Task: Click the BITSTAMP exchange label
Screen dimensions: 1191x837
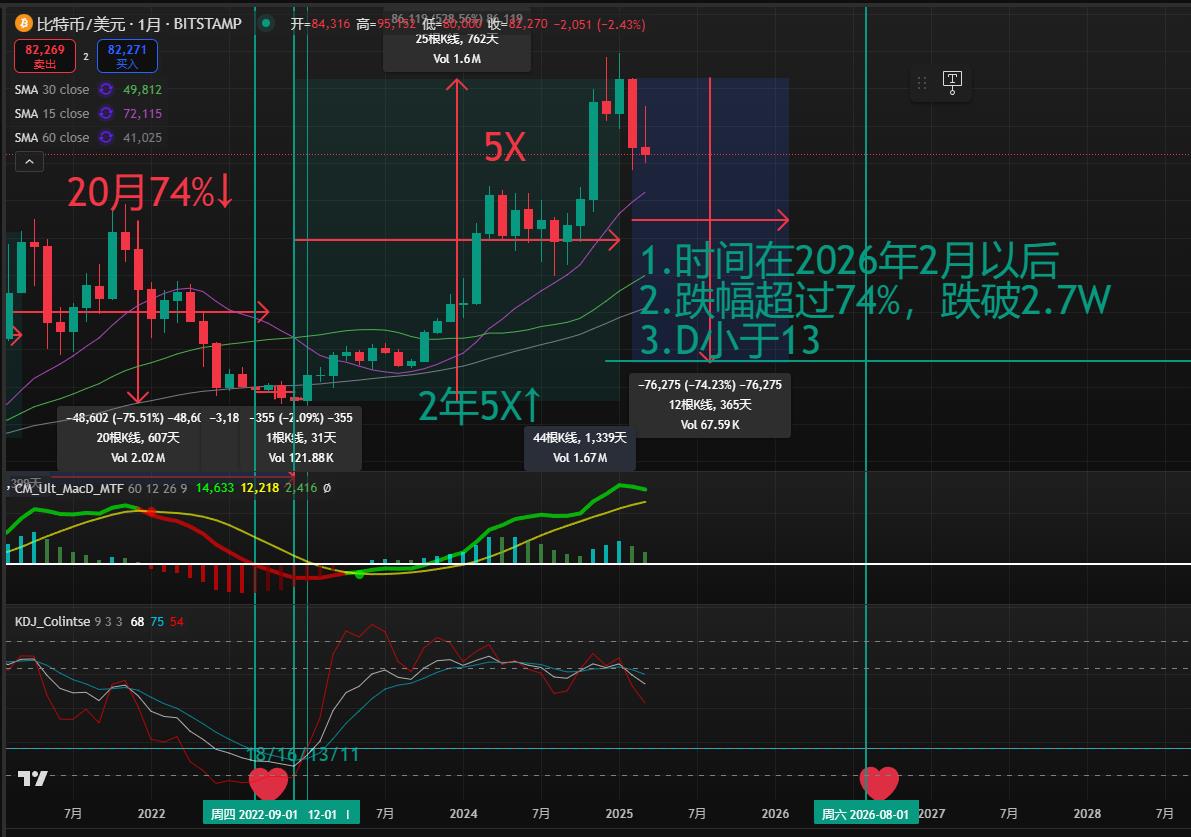Action: coord(207,24)
